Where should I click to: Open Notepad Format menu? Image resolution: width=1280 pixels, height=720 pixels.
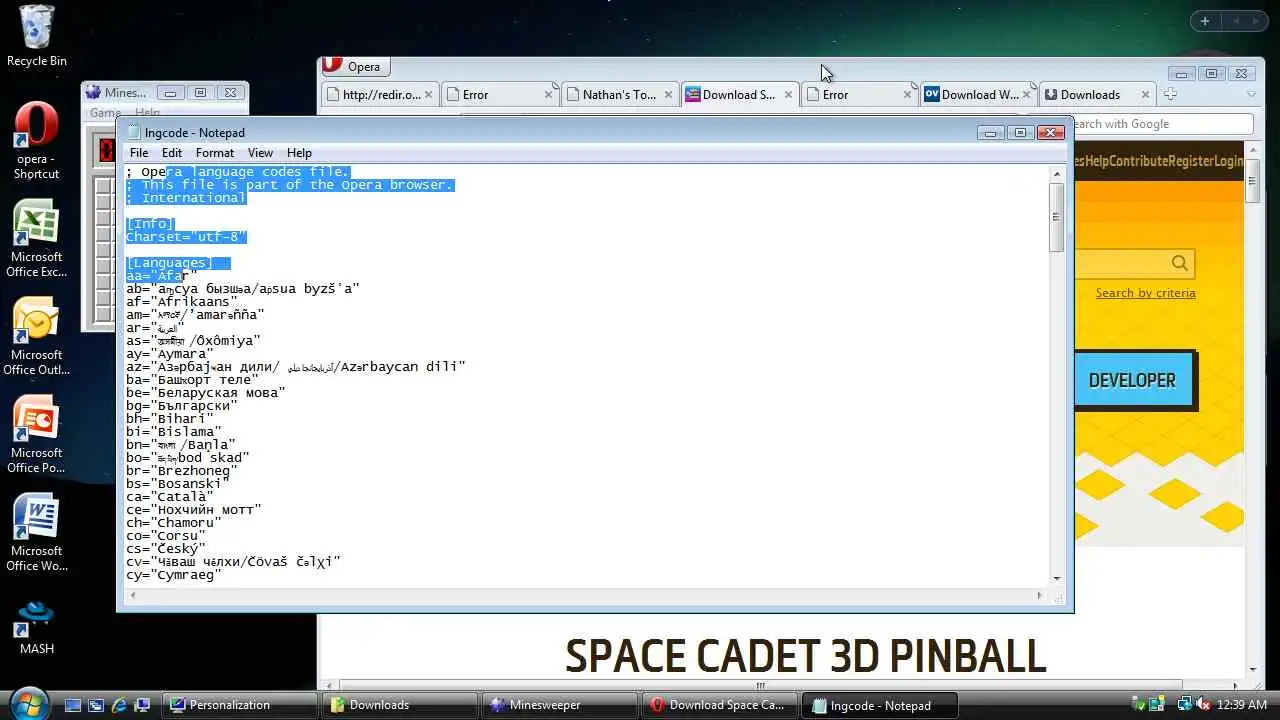pyautogui.click(x=215, y=153)
